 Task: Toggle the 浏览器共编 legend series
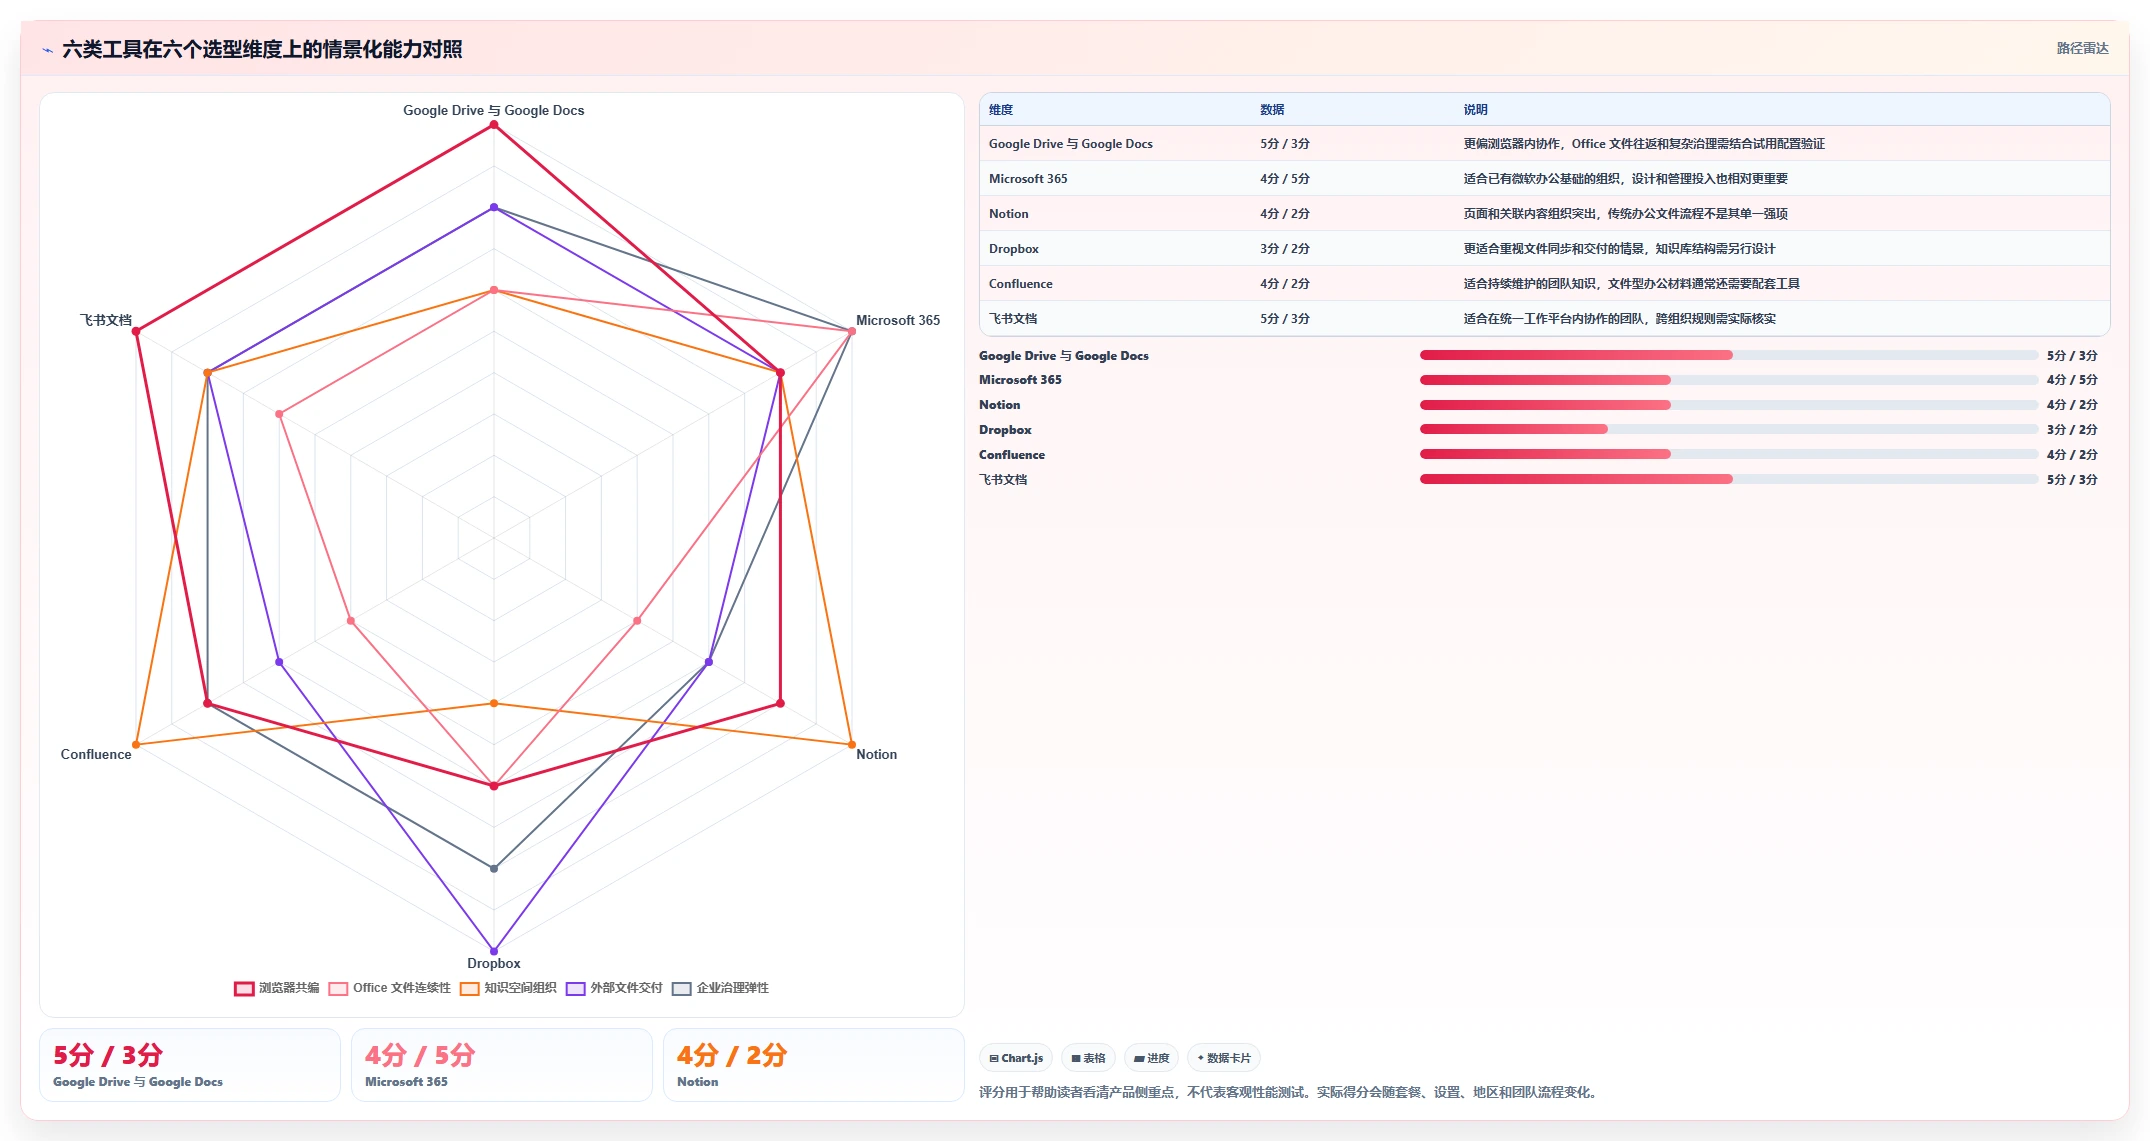click(x=277, y=988)
